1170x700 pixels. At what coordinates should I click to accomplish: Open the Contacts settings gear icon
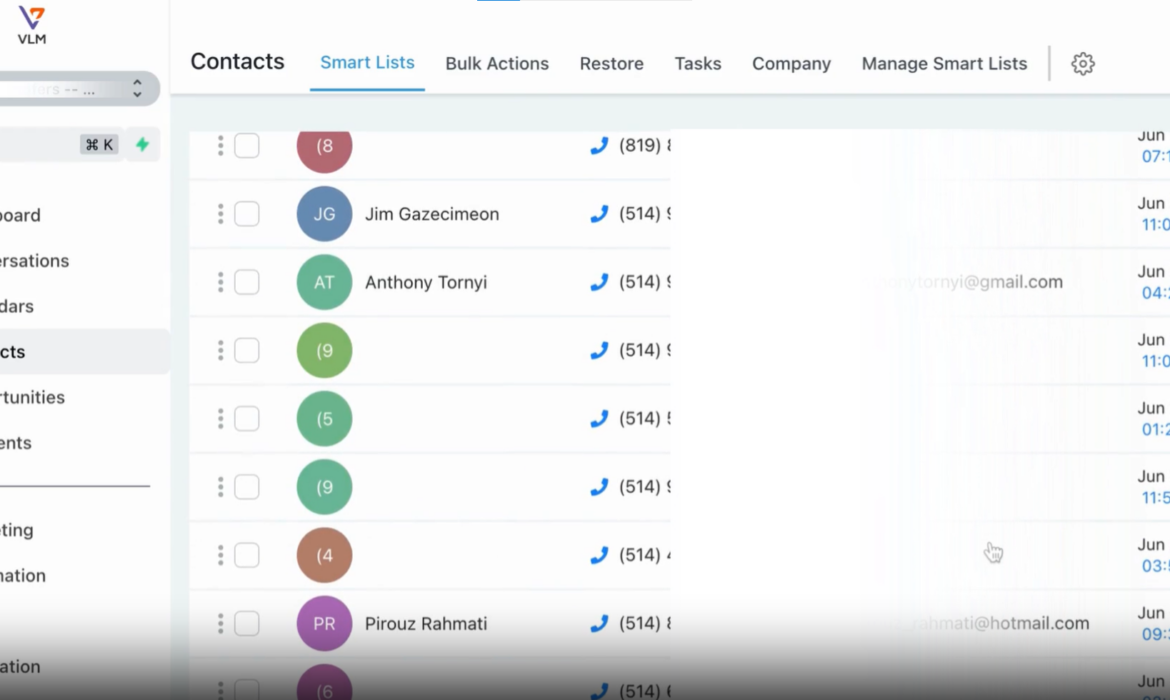[x=1082, y=64]
